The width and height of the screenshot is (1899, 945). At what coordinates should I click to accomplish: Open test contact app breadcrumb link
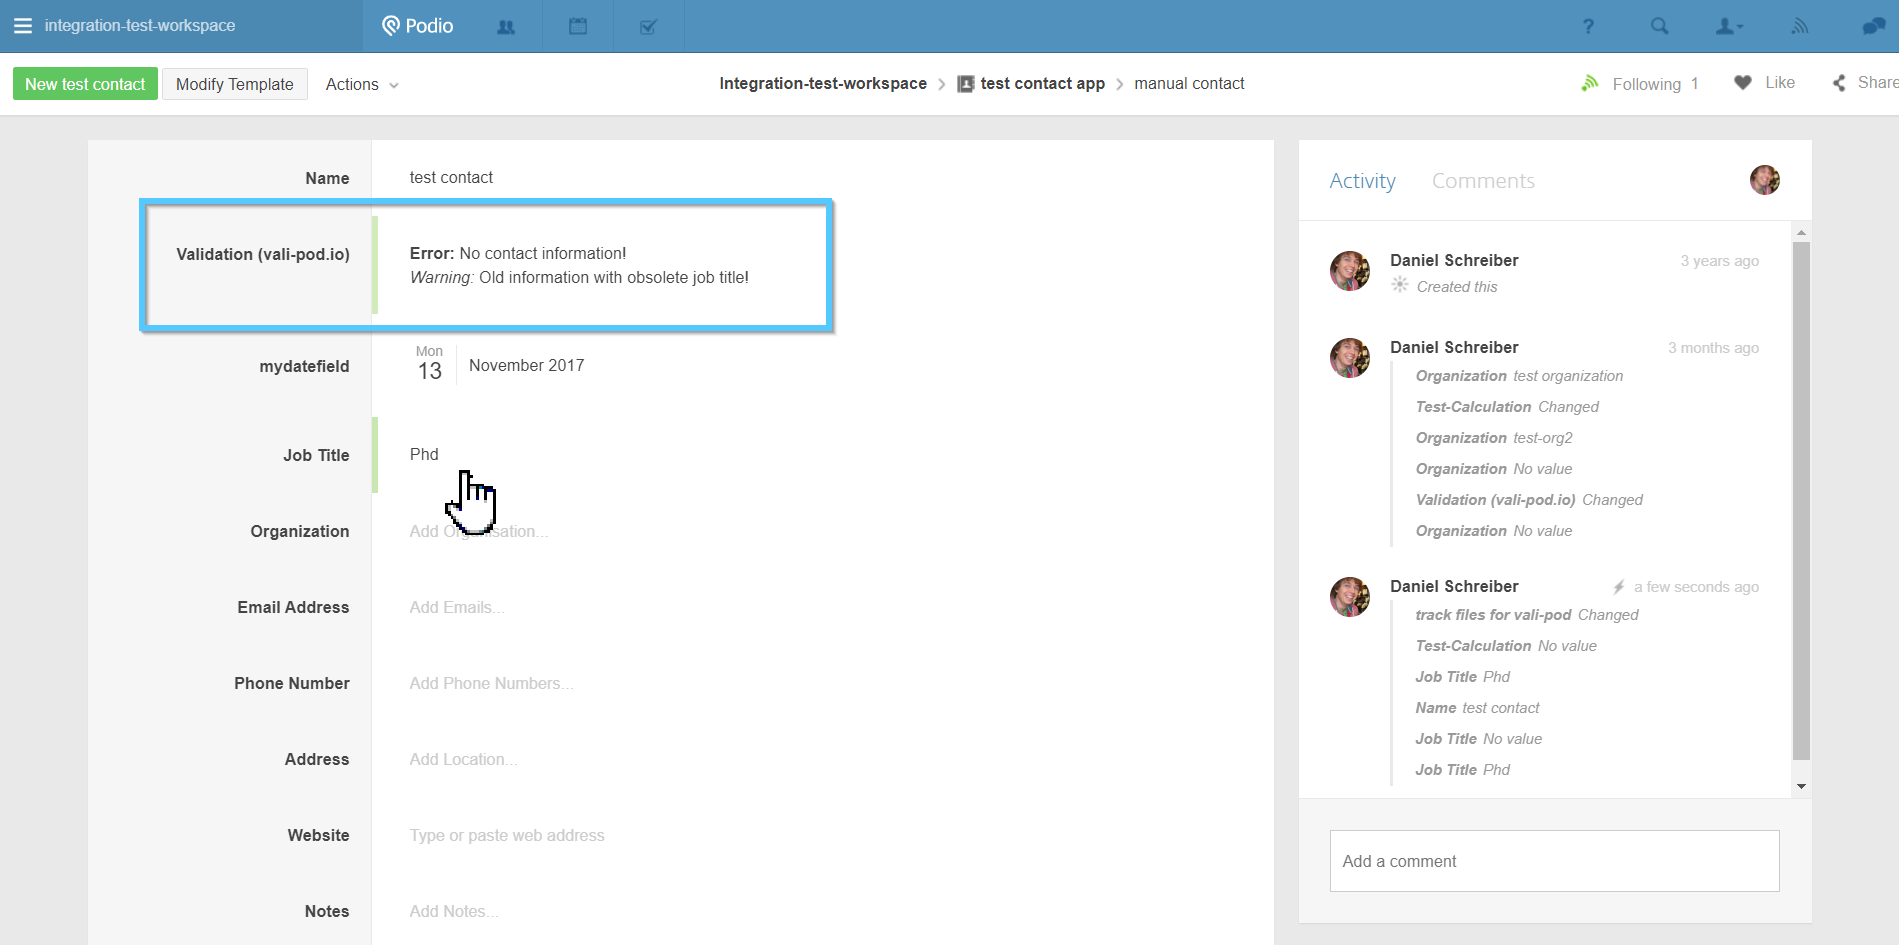click(1041, 84)
